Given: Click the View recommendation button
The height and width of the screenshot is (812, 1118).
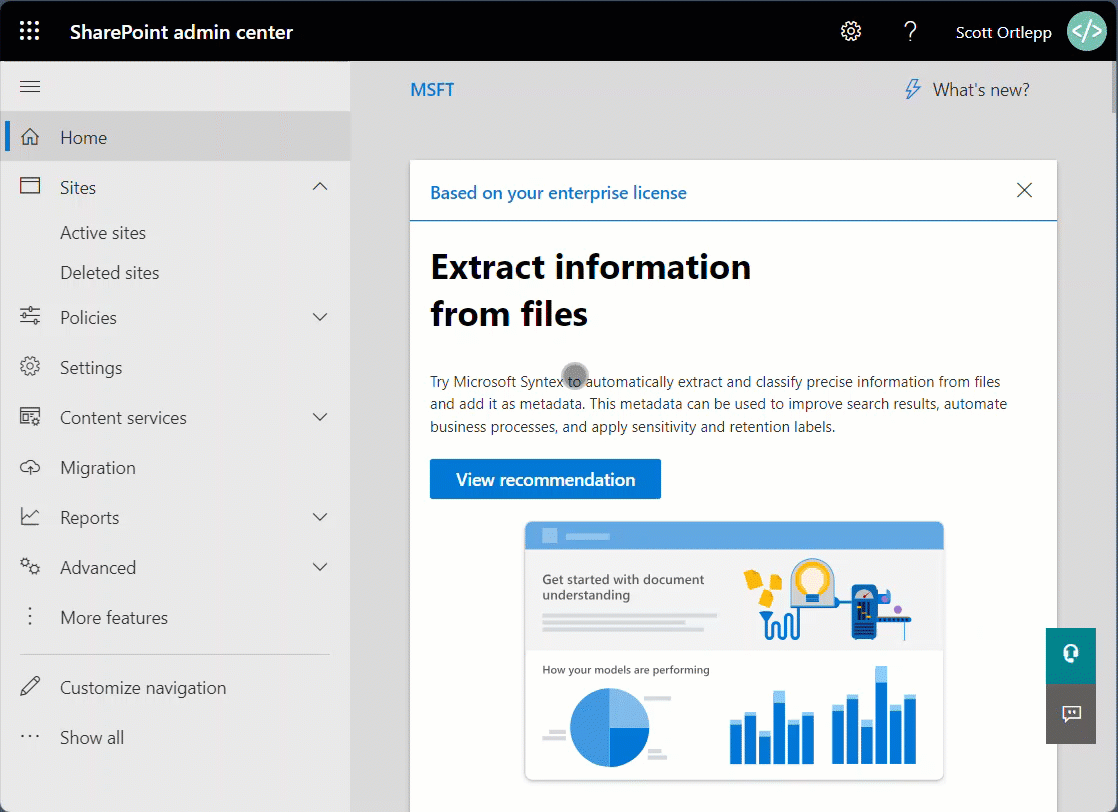Looking at the screenshot, I should tap(545, 479).
